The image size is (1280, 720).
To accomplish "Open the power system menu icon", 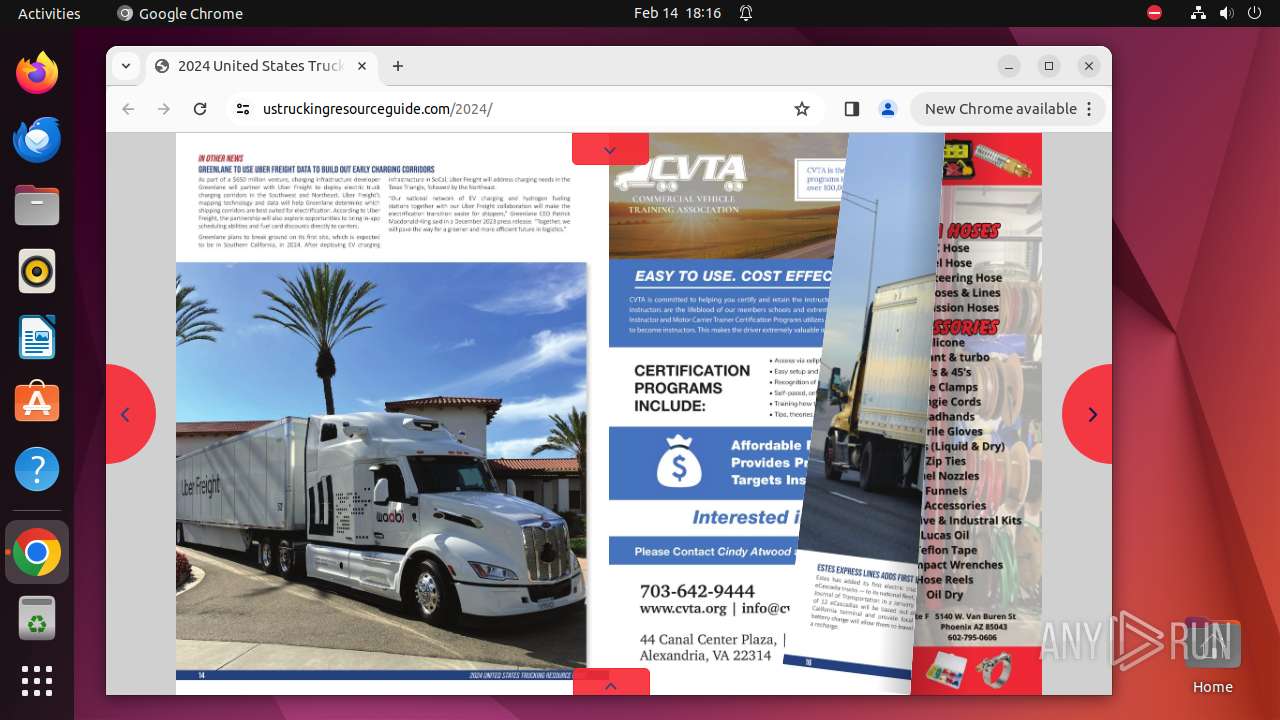I will point(1255,13).
